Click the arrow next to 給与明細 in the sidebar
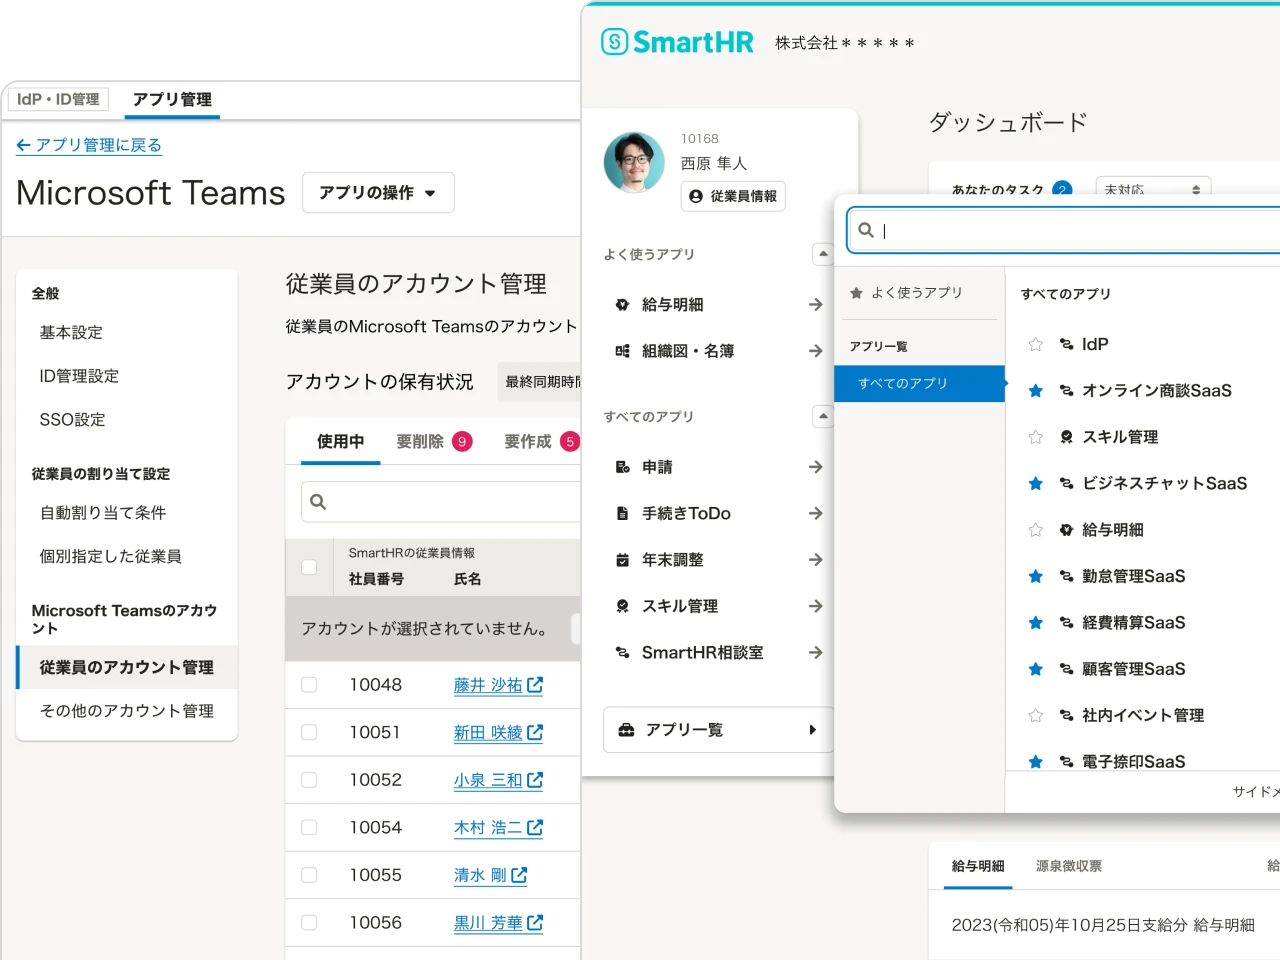Screen dimensions: 1280x960 (816, 305)
